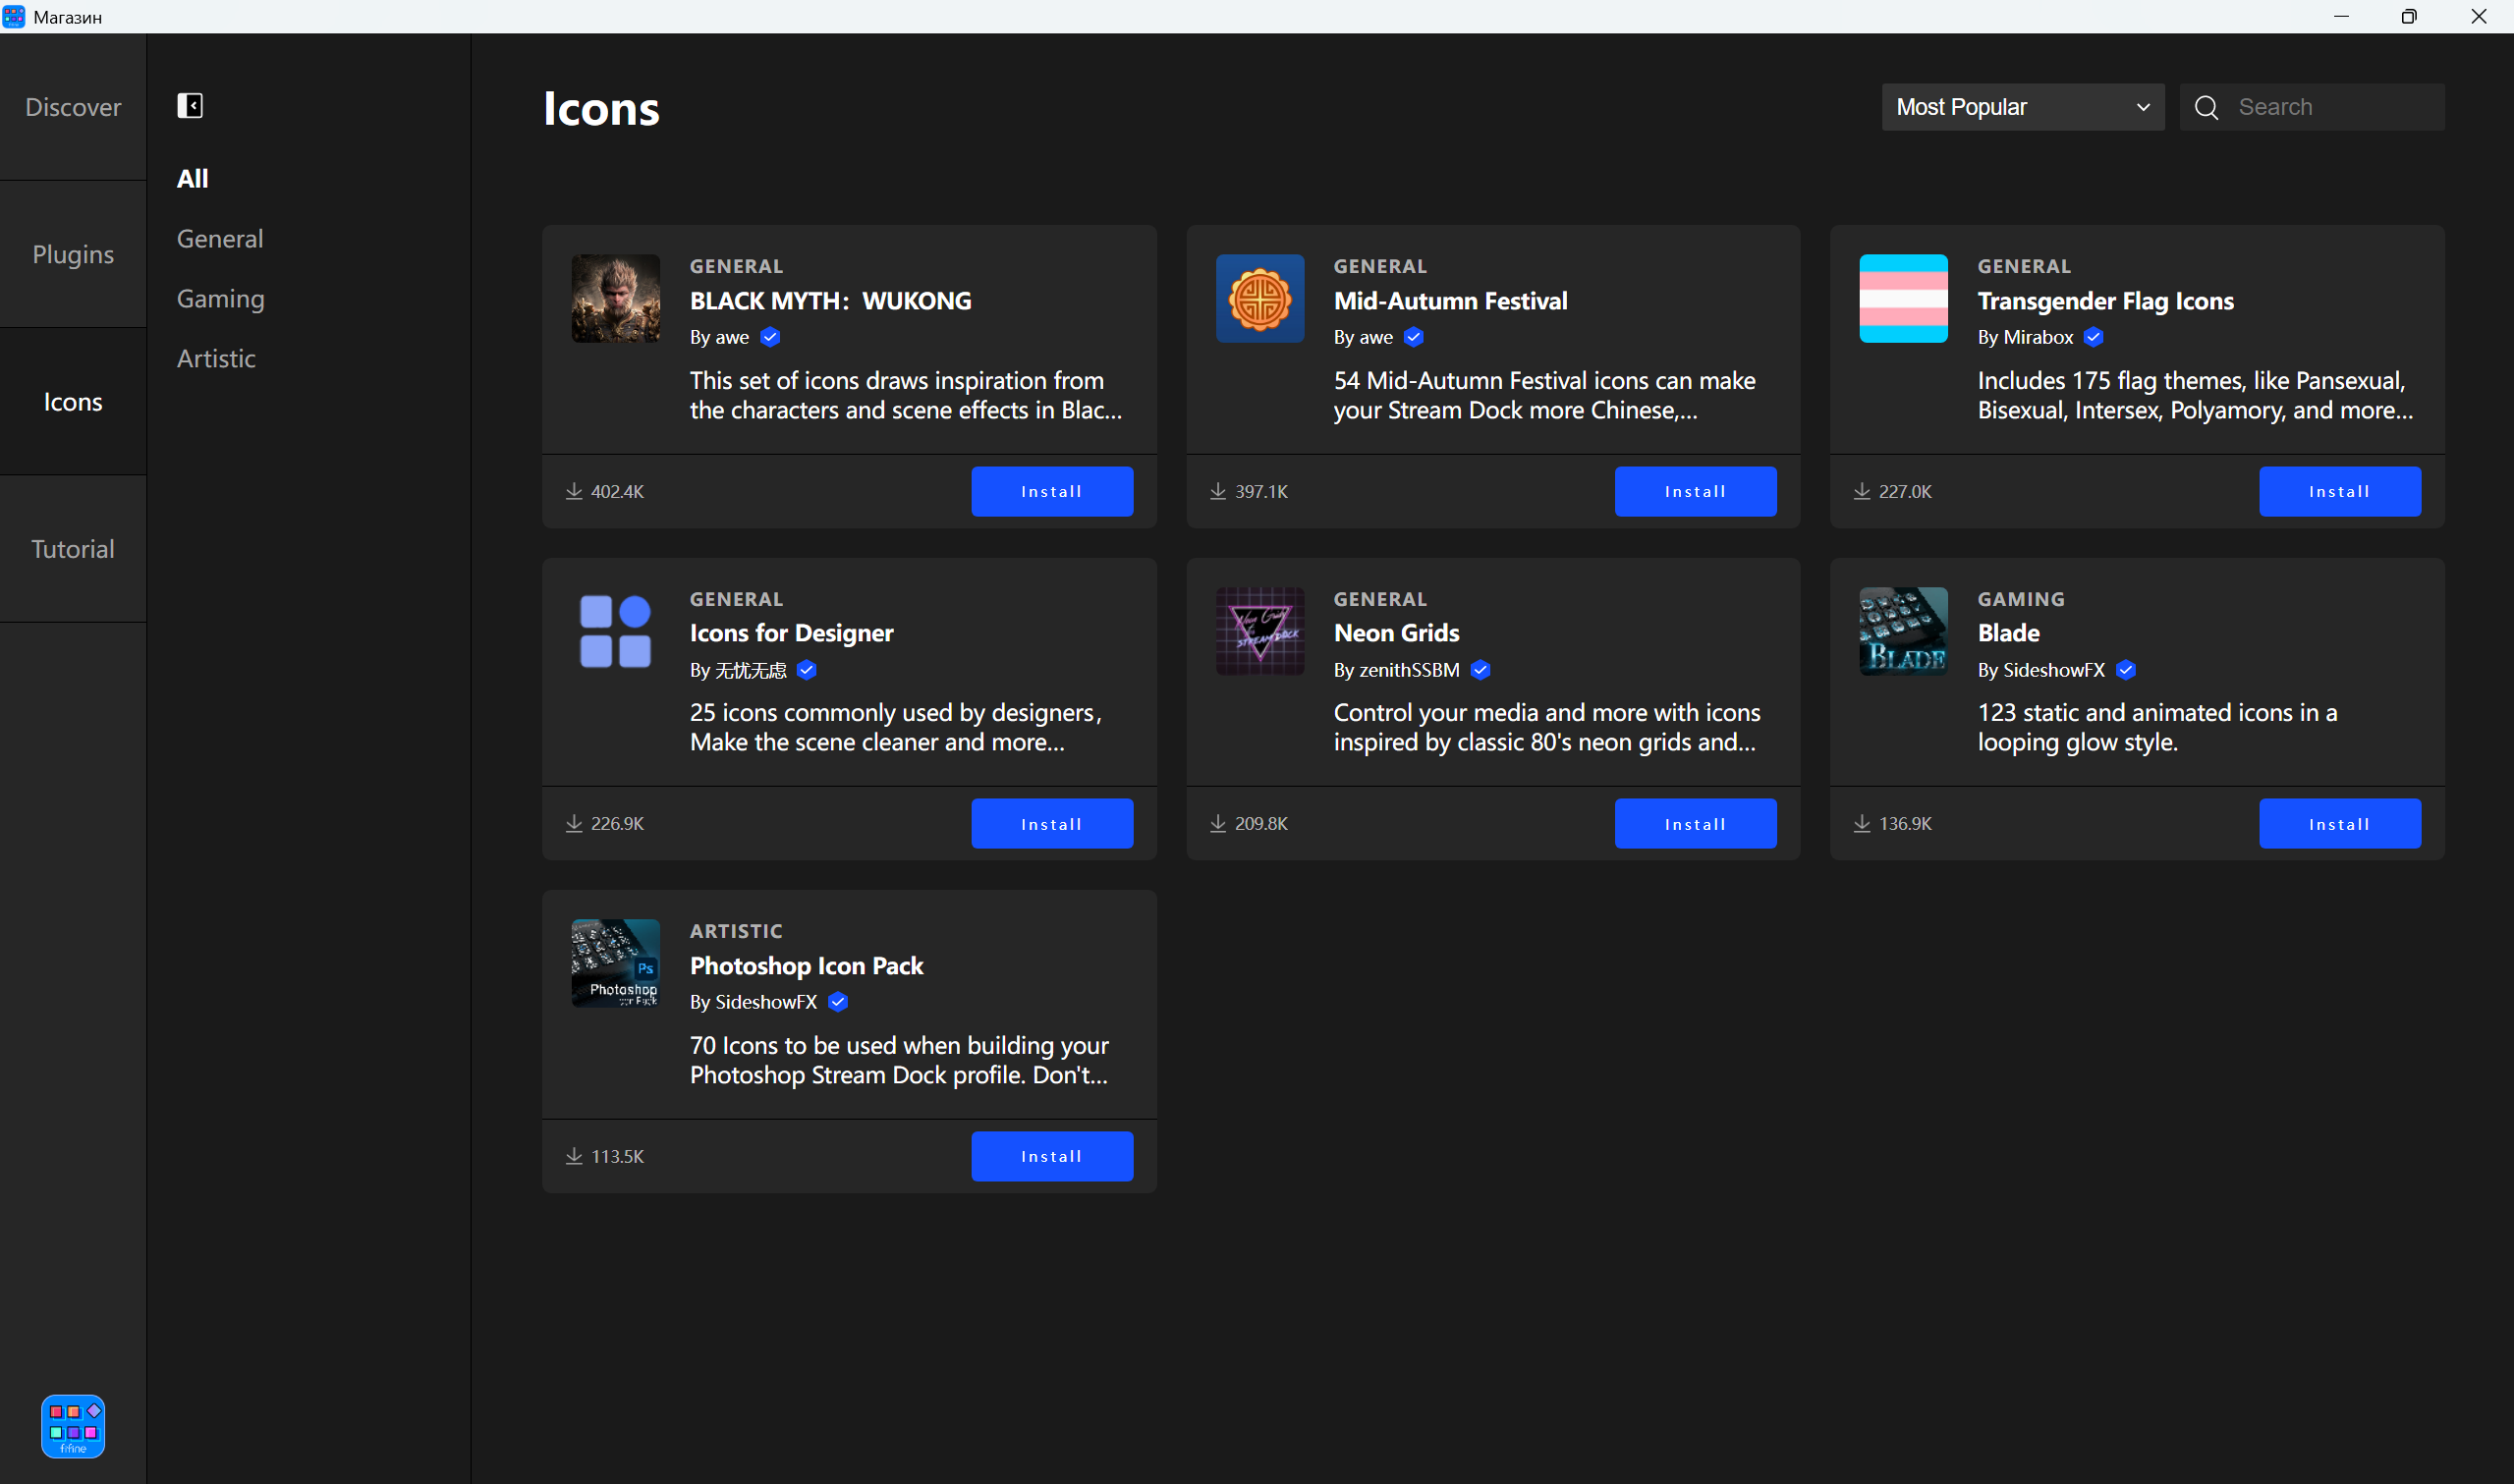Choose the General category filter
This screenshot has height=1484, width=2514.
coord(220,239)
